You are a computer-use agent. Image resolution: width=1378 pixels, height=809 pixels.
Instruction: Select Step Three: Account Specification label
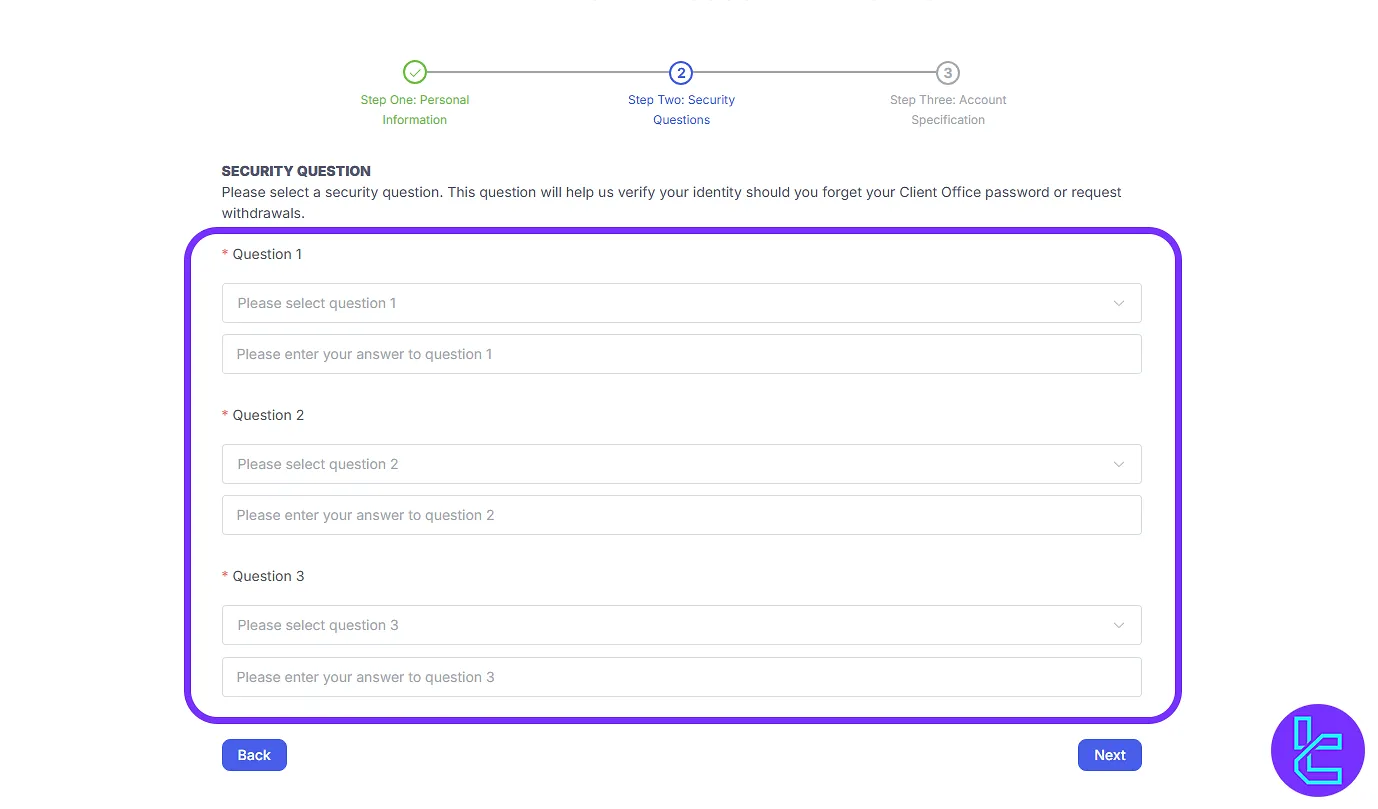click(x=948, y=110)
